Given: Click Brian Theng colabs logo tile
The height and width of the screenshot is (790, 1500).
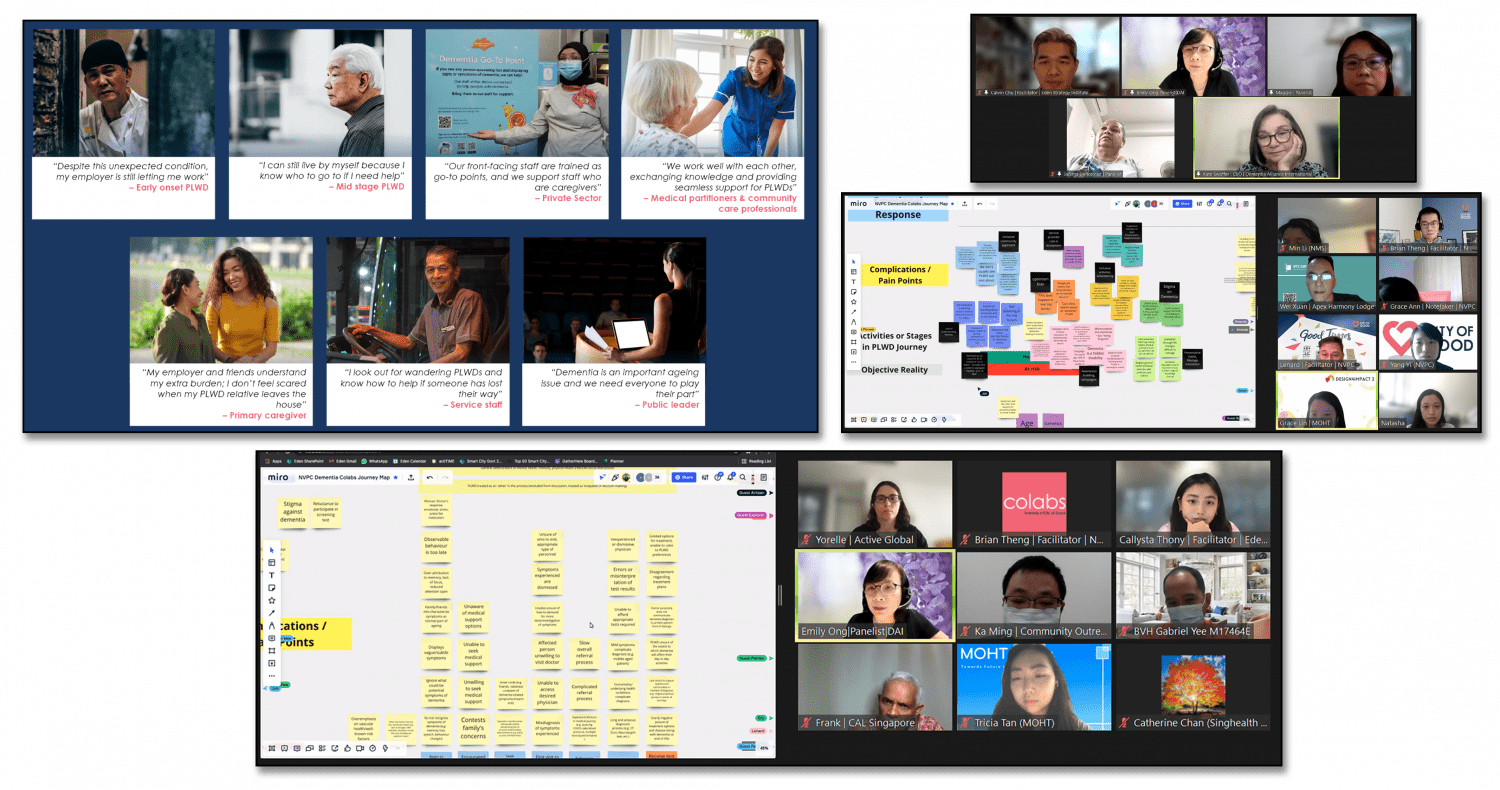Looking at the screenshot, I should coord(1033,504).
